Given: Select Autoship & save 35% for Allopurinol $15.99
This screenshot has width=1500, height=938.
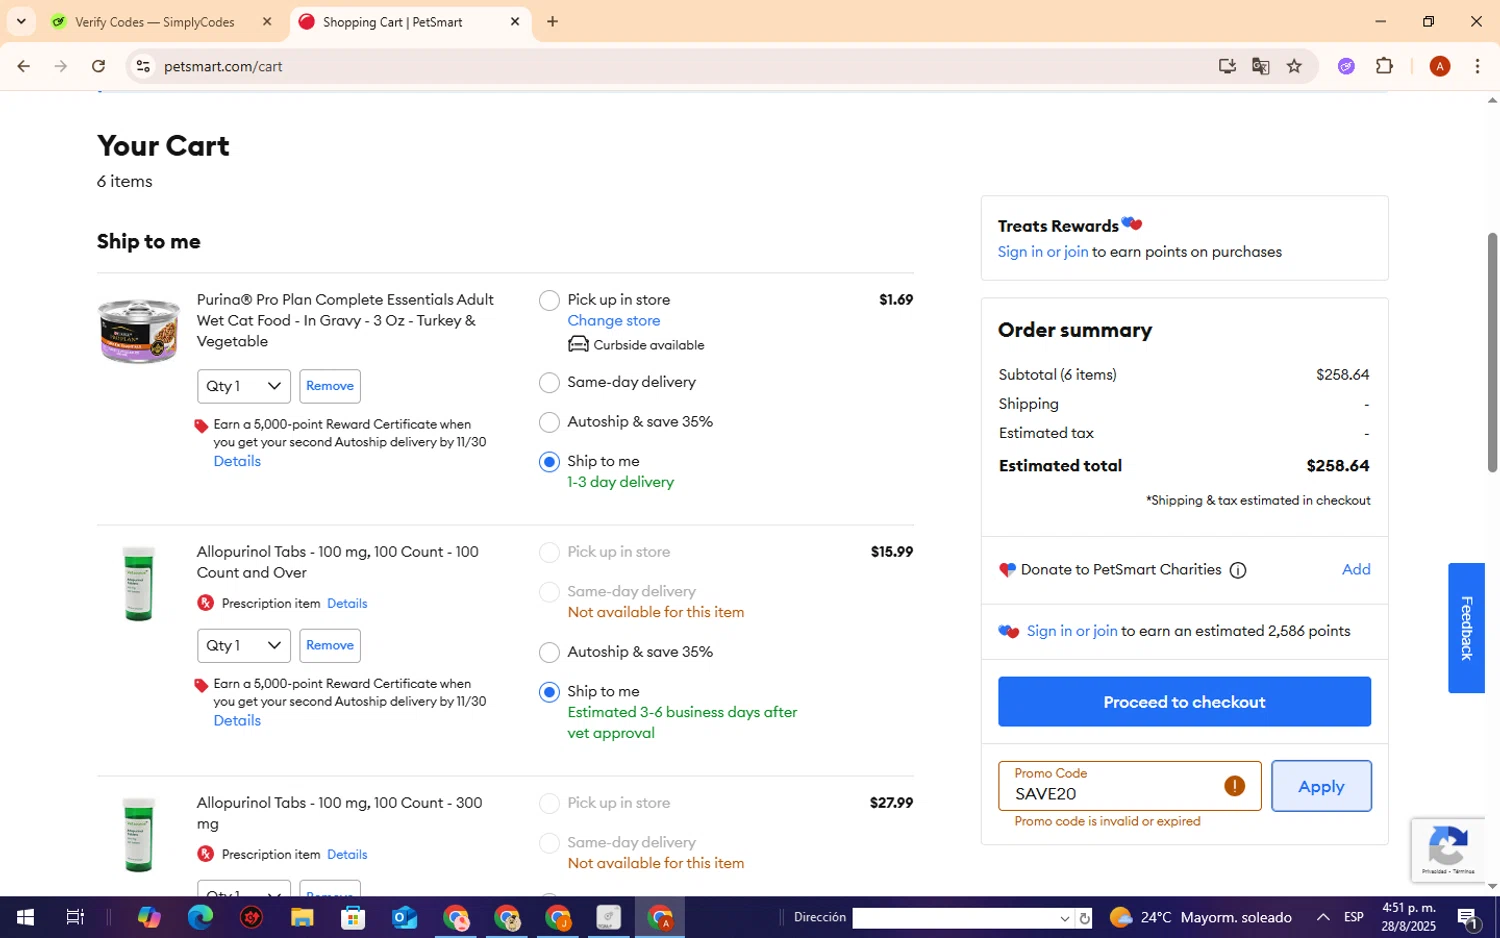Looking at the screenshot, I should (x=549, y=652).
